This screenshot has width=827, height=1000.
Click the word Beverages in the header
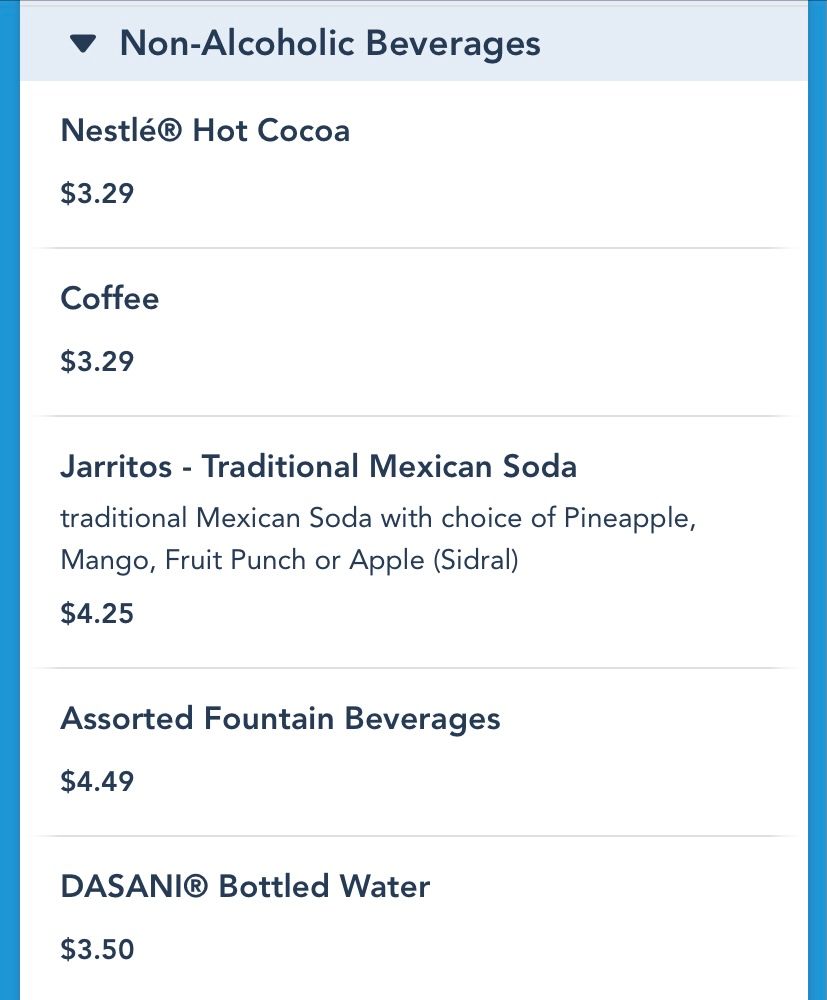pos(453,44)
